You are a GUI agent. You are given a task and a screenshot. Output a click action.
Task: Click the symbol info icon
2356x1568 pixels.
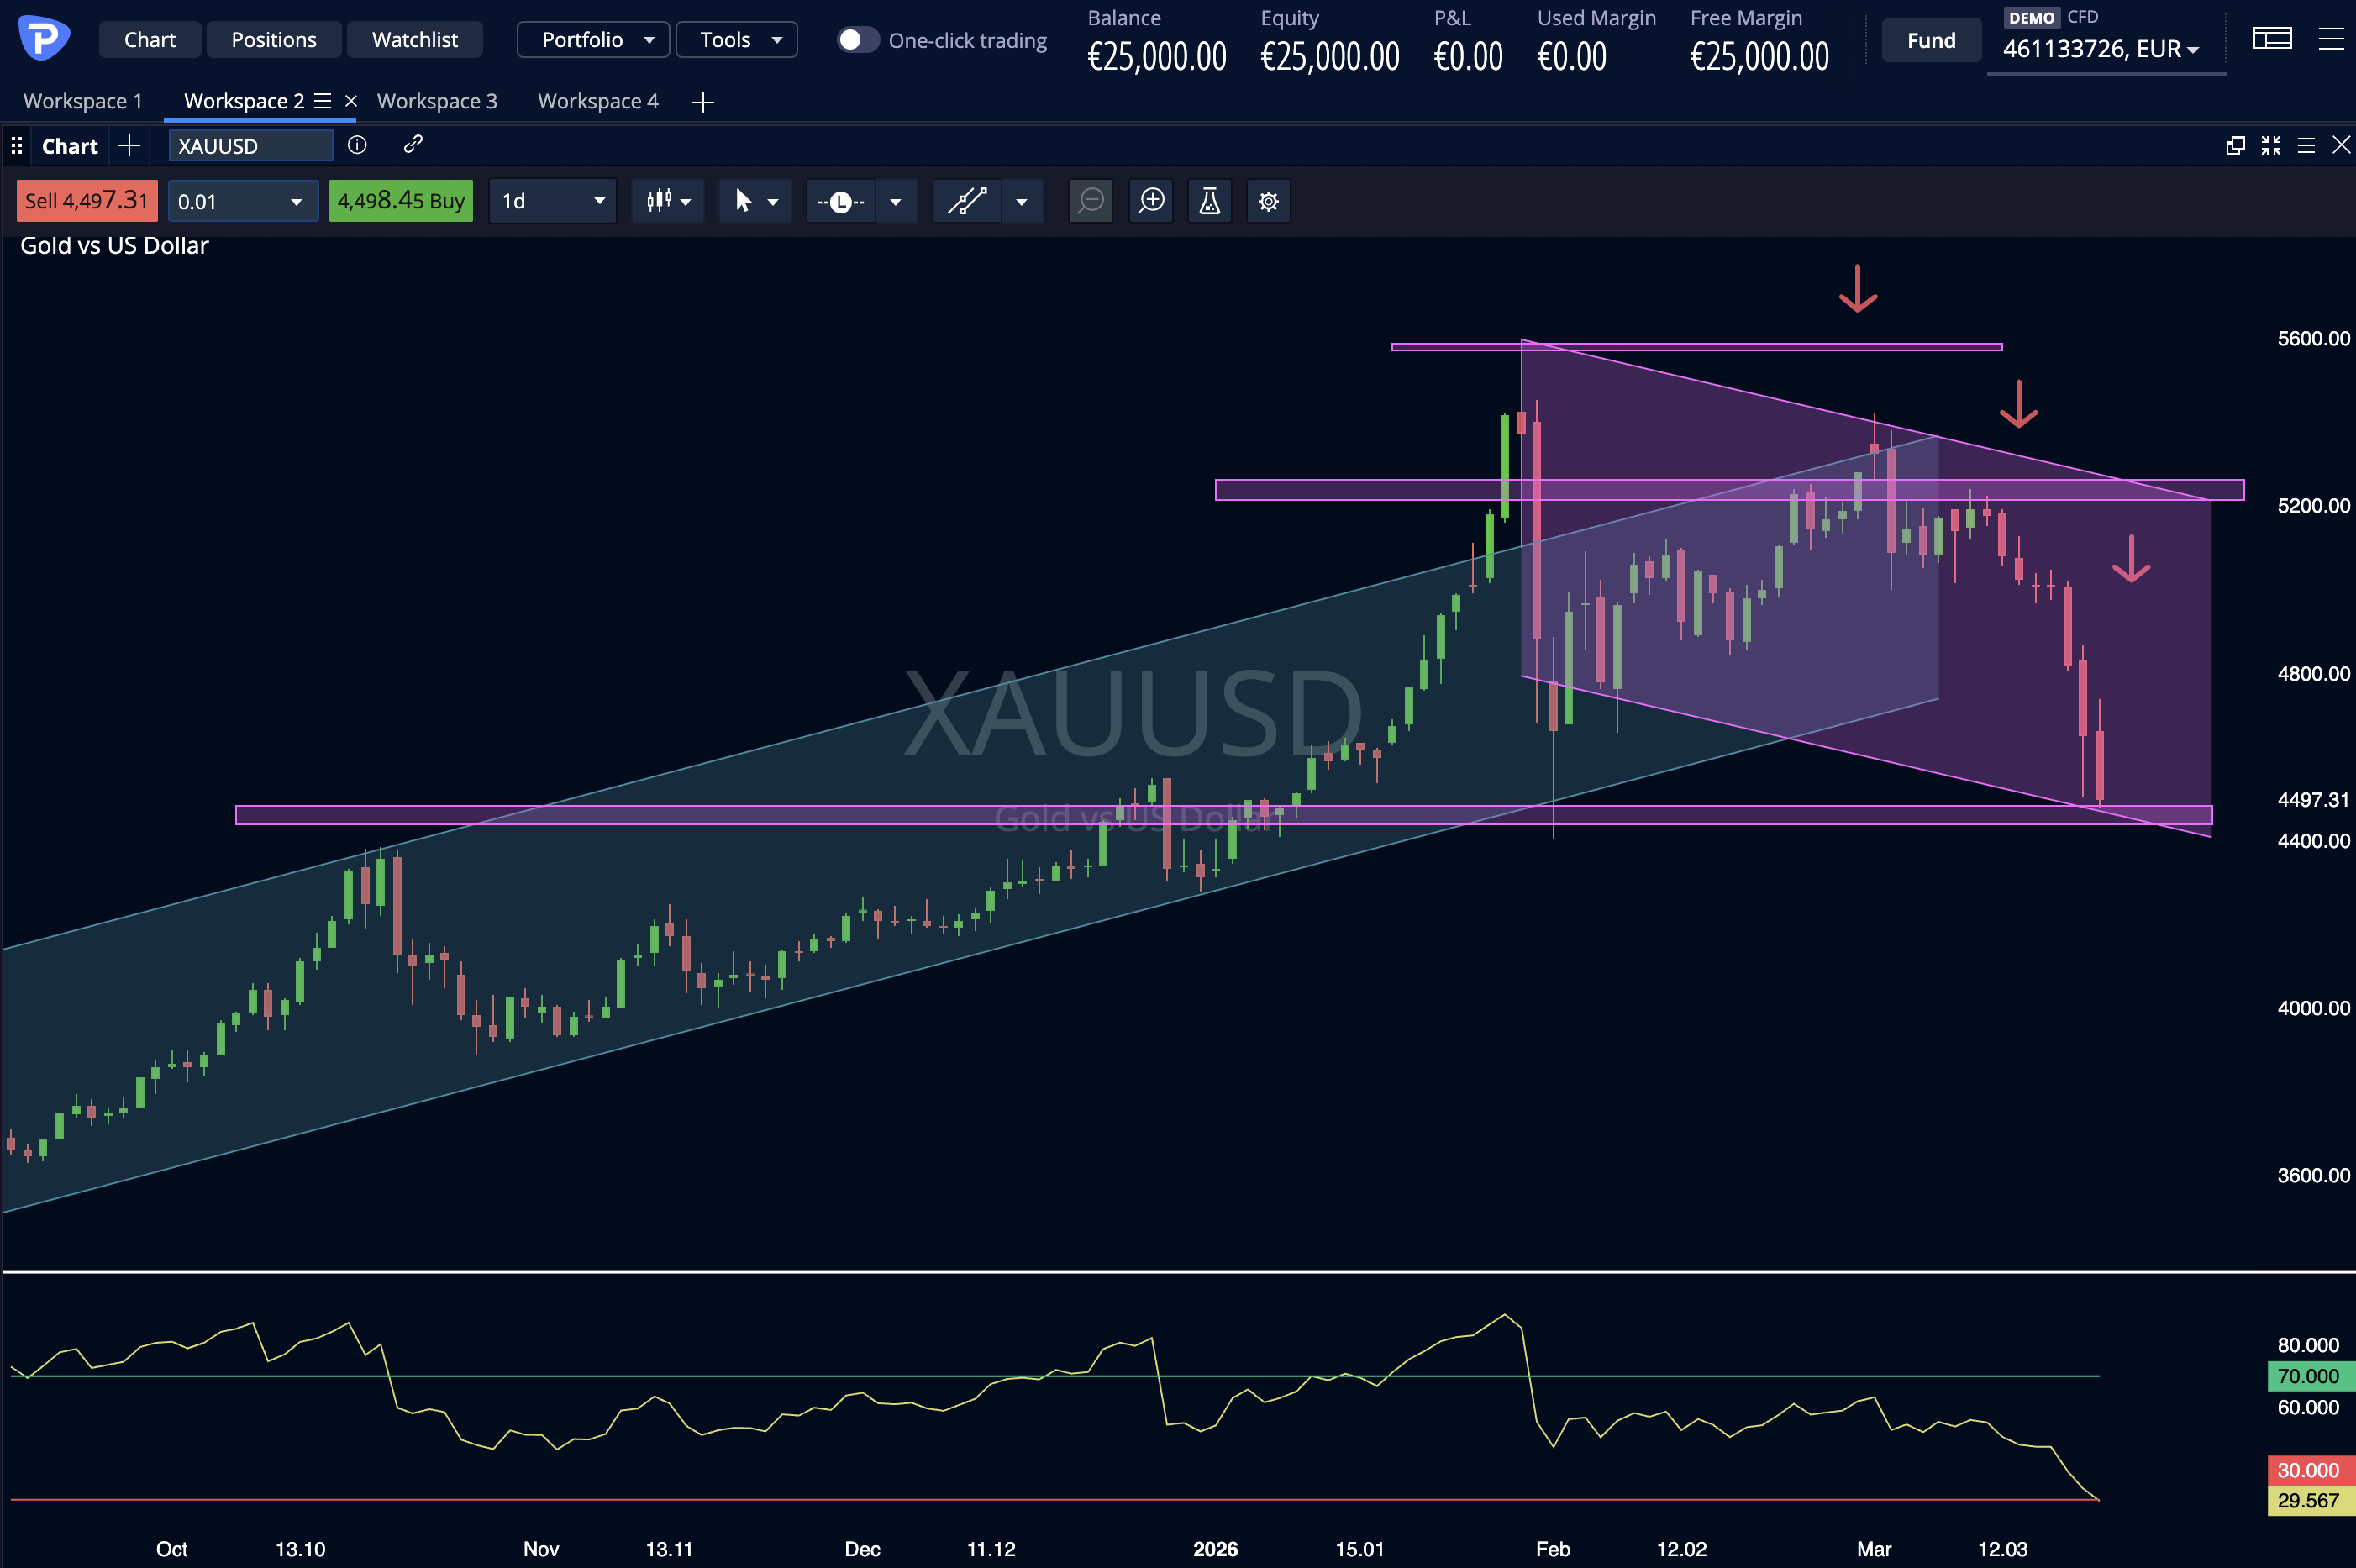click(357, 146)
